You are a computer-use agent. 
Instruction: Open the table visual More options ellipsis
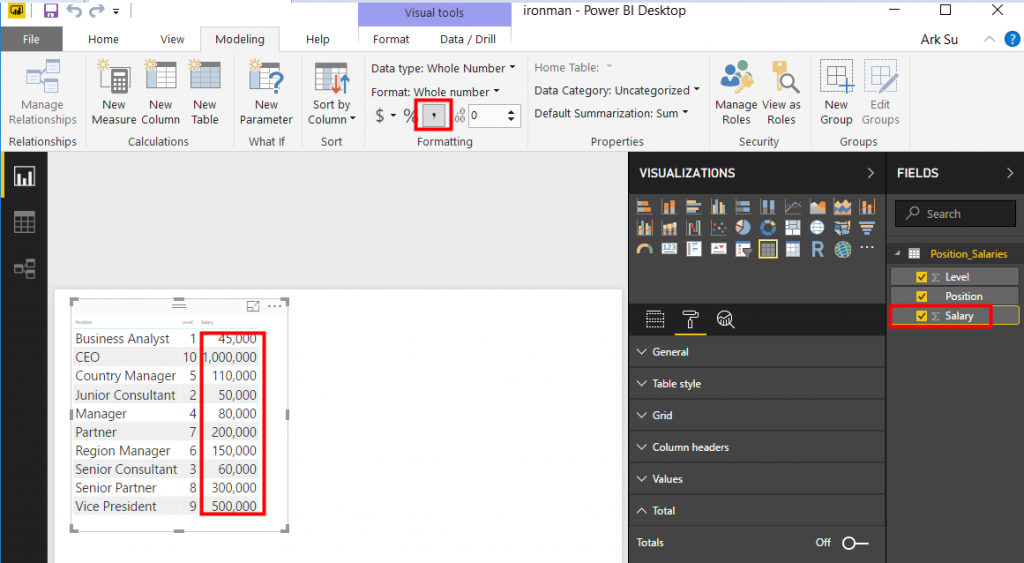275,306
